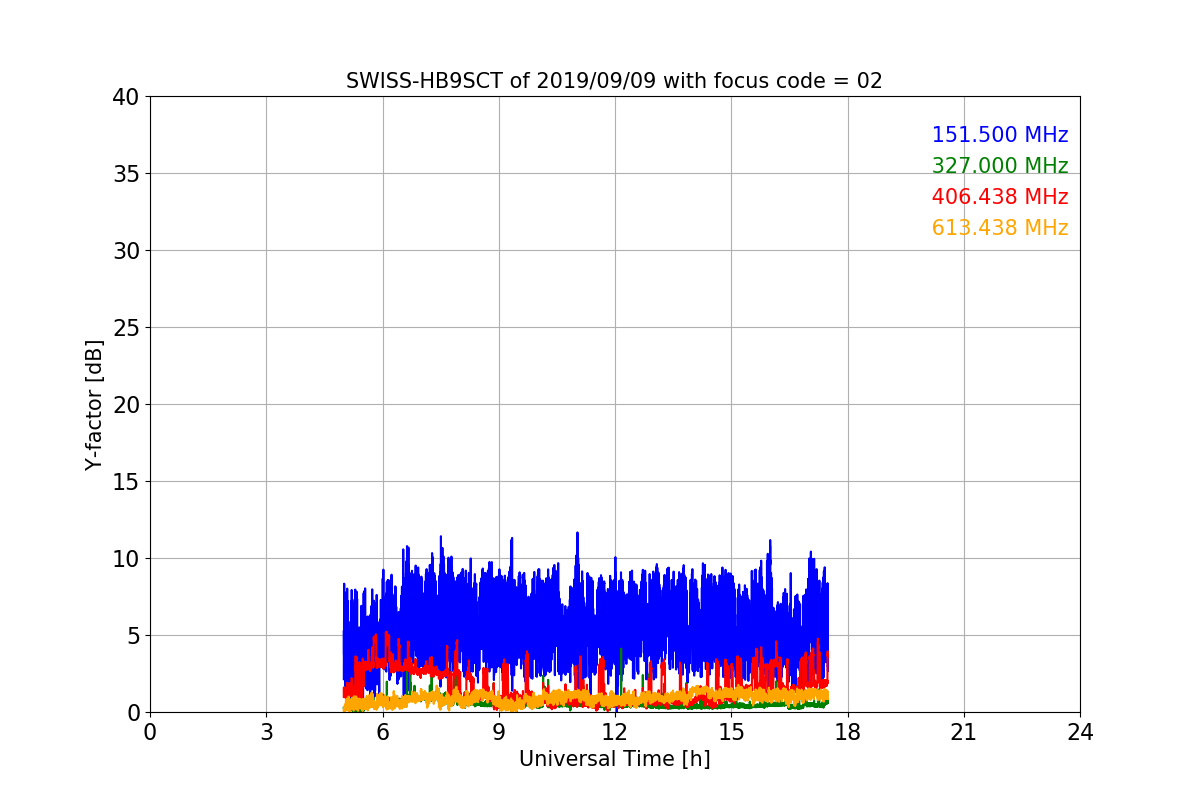The image size is (1200, 800).
Task: Click the blue 151.5 MHz peak near 11h
Action: 577,535
